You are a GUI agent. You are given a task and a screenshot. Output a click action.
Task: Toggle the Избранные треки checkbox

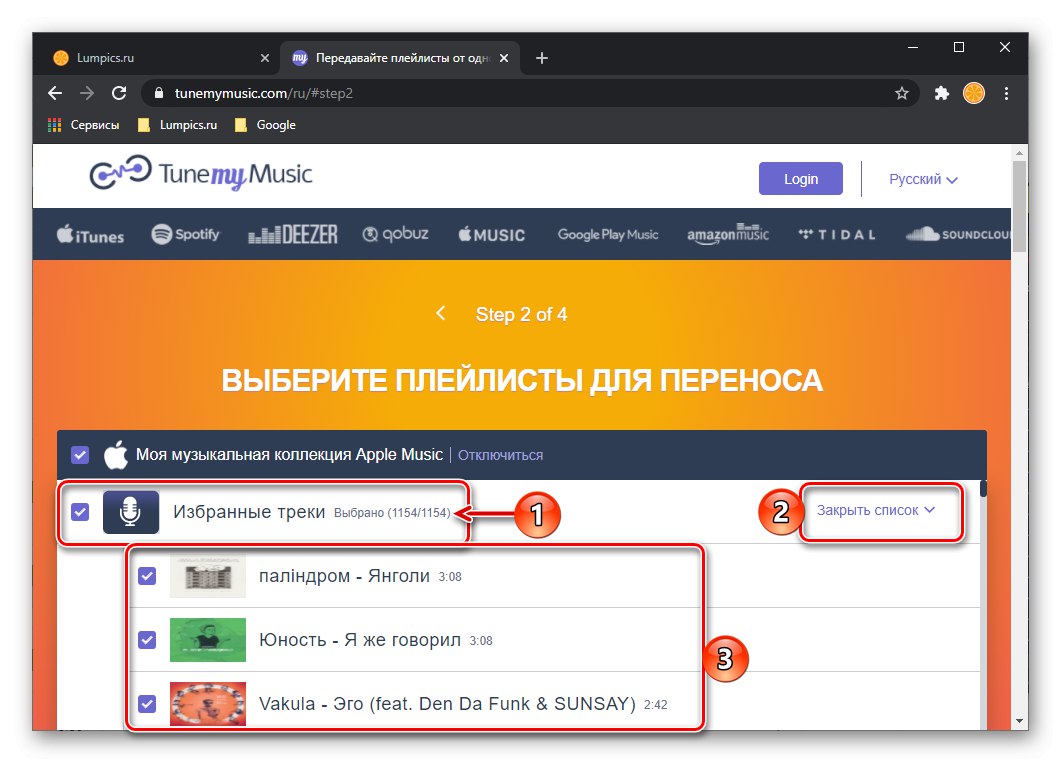(x=80, y=512)
